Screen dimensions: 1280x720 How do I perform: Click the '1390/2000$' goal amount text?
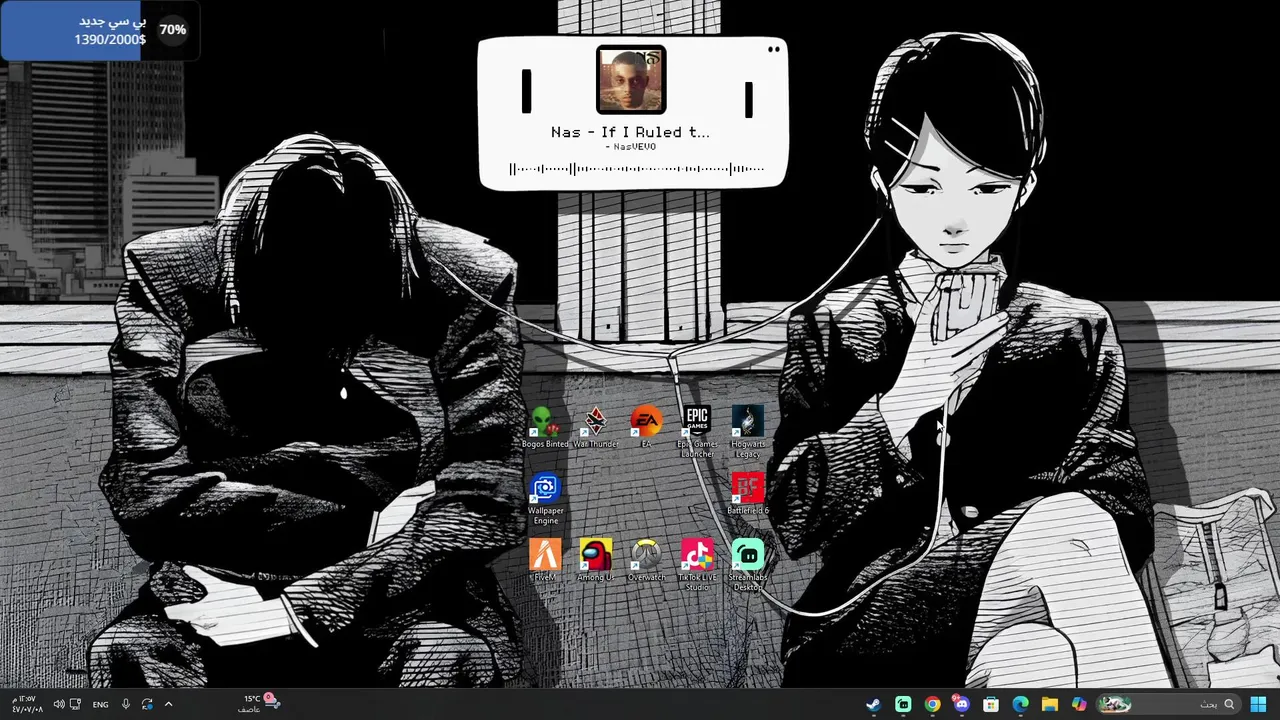pos(110,40)
